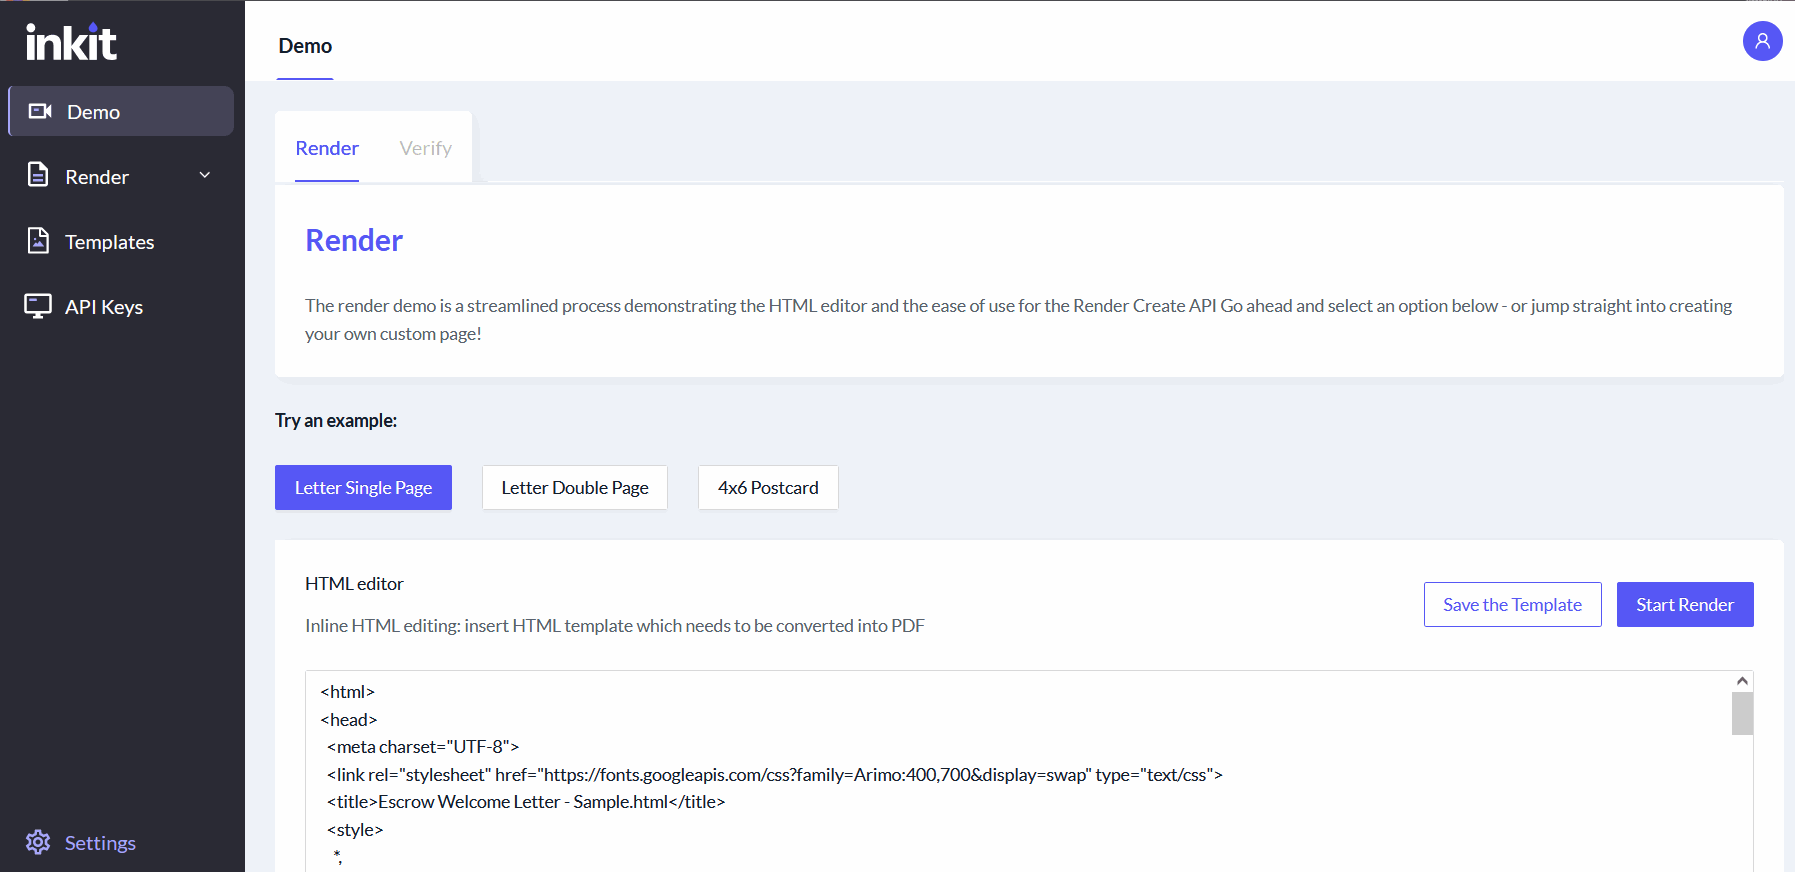Load the Letter Double Page example

[575, 487]
